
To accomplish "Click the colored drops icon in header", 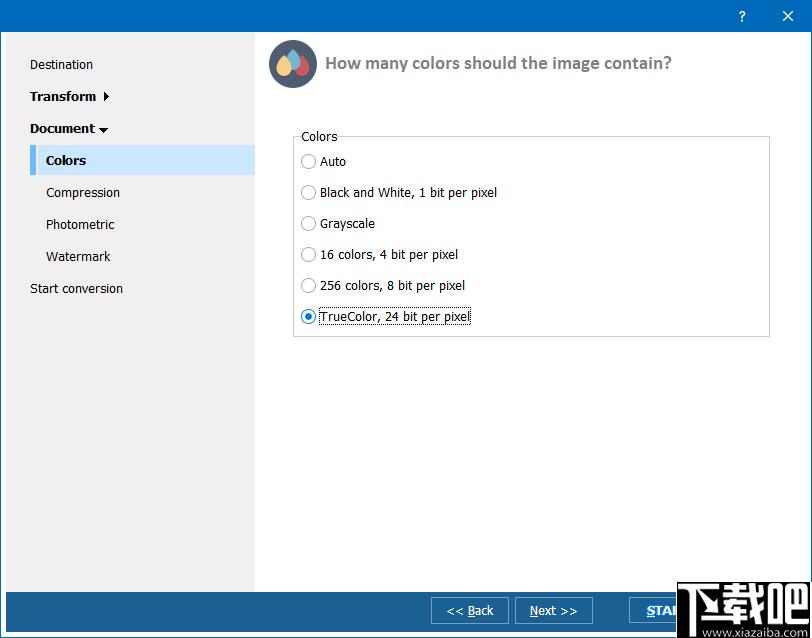I will (293, 64).
